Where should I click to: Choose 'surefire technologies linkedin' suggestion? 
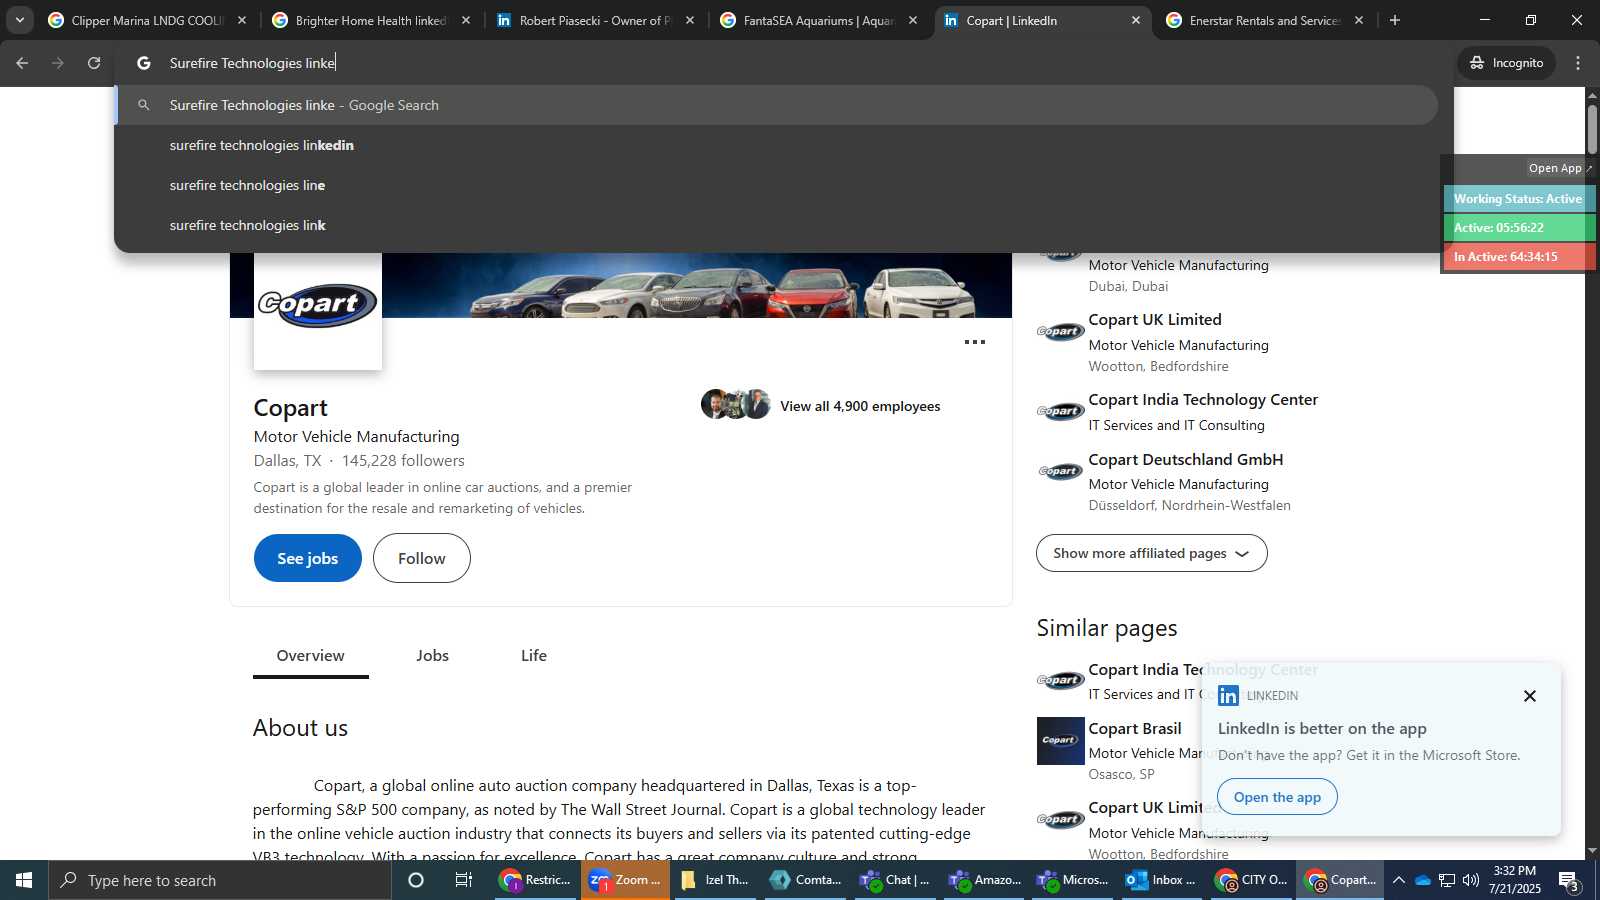coord(778,145)
